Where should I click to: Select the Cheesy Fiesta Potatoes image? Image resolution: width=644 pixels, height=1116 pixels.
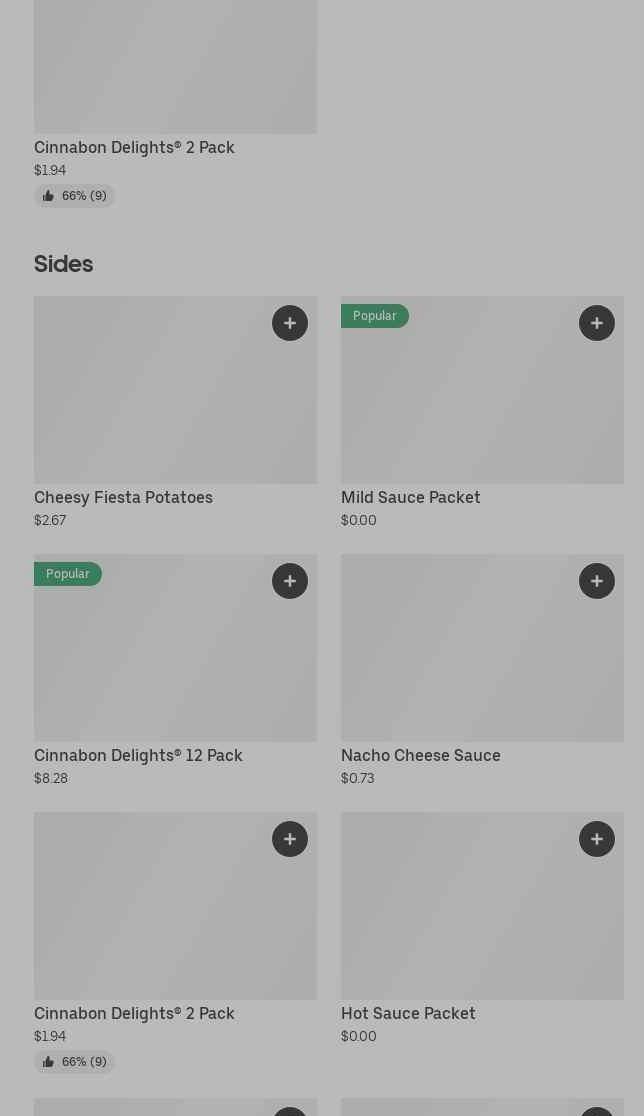[175, 390]
